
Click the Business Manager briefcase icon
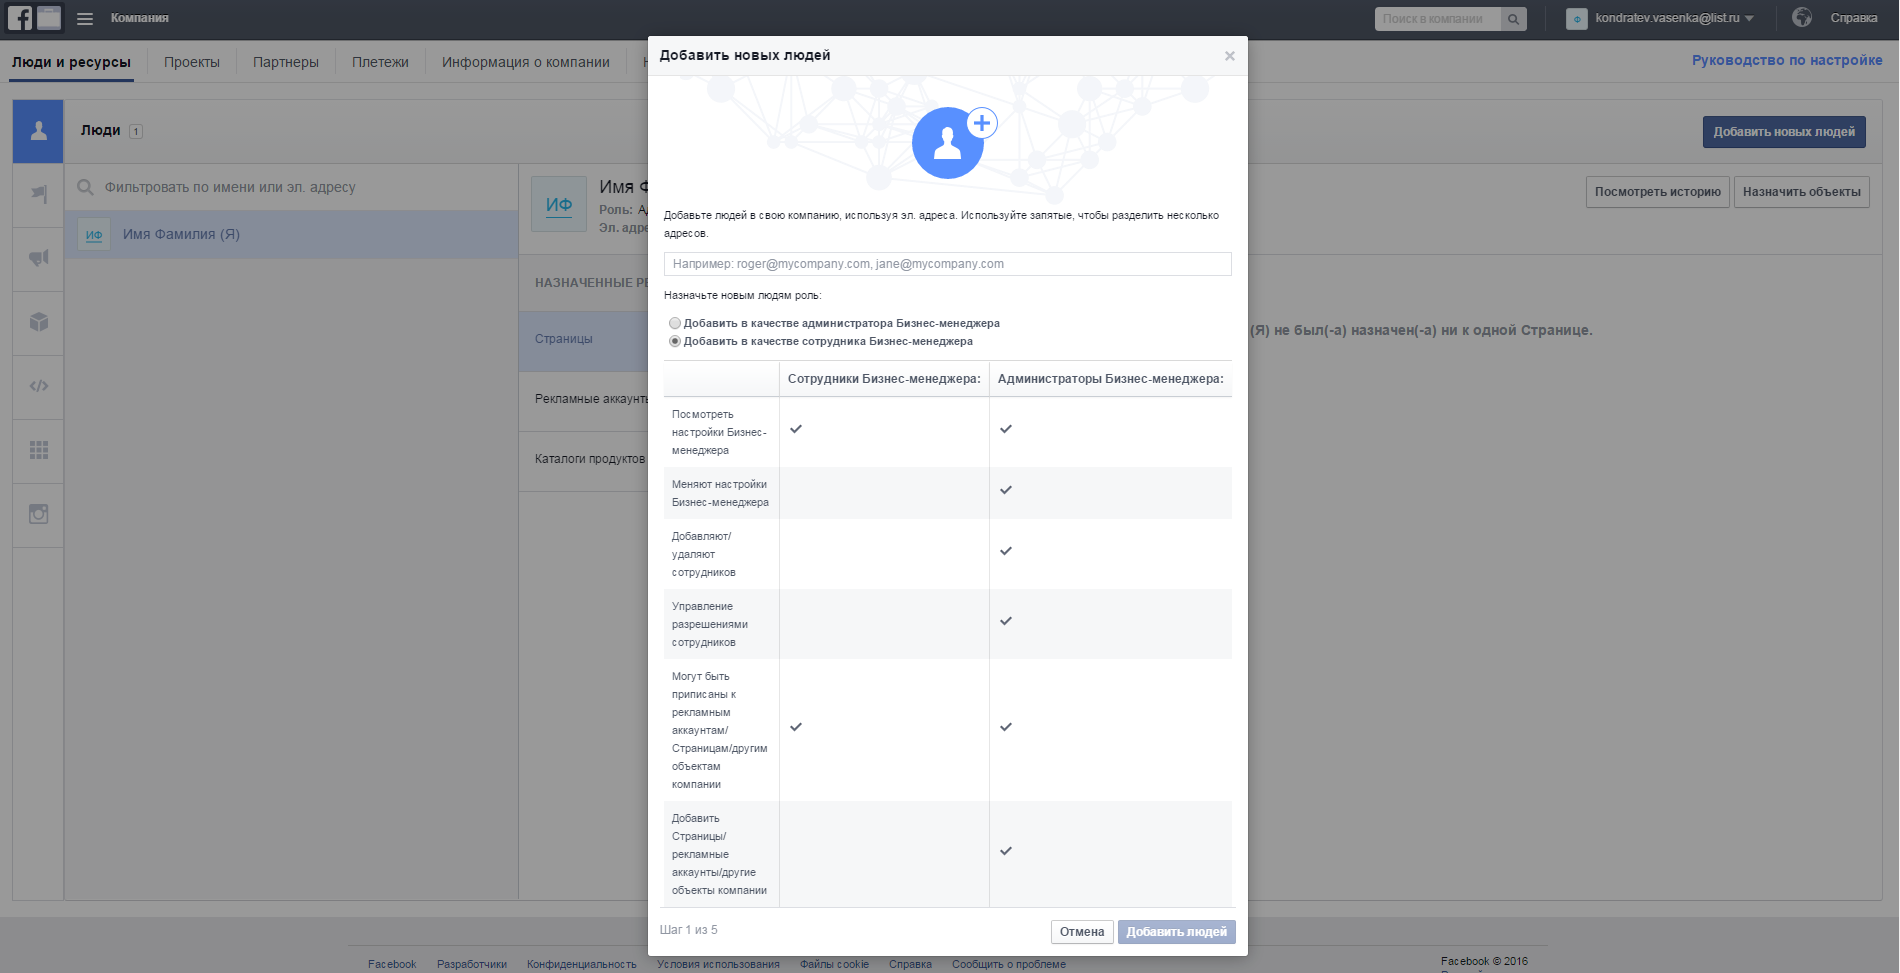point(49,18)
